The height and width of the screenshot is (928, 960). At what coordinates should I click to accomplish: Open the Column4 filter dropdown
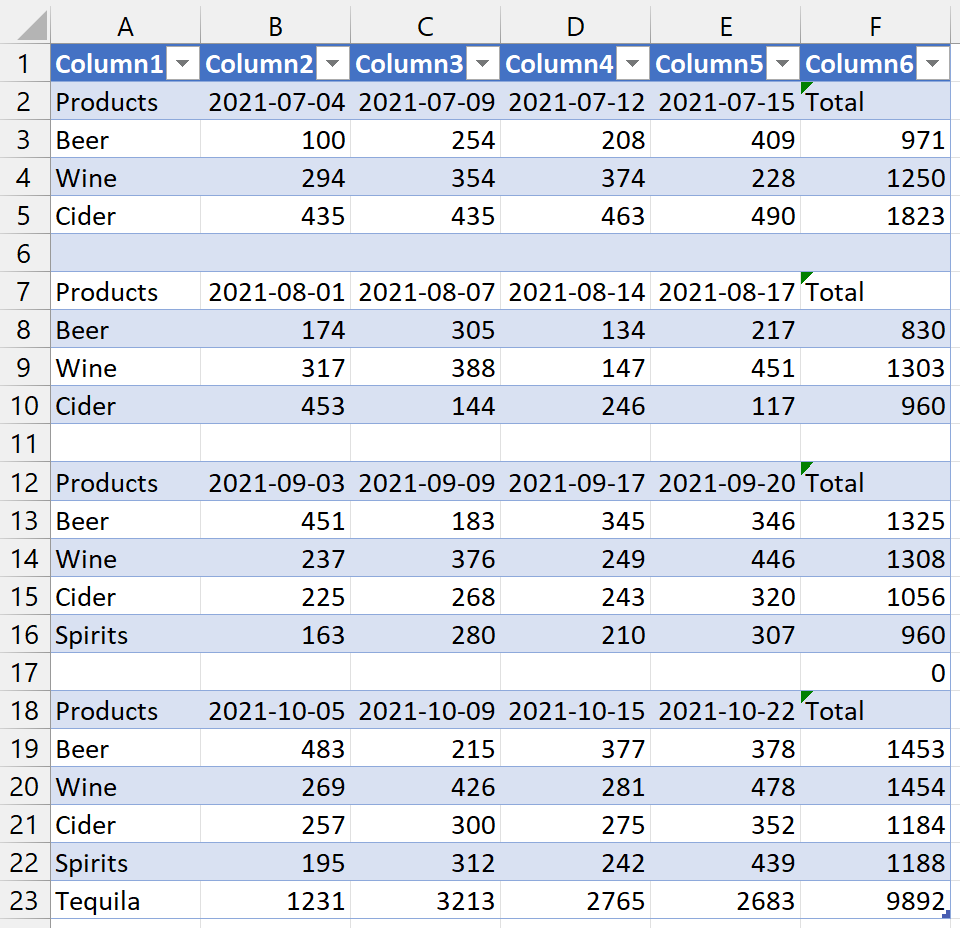tap(632, 63)
